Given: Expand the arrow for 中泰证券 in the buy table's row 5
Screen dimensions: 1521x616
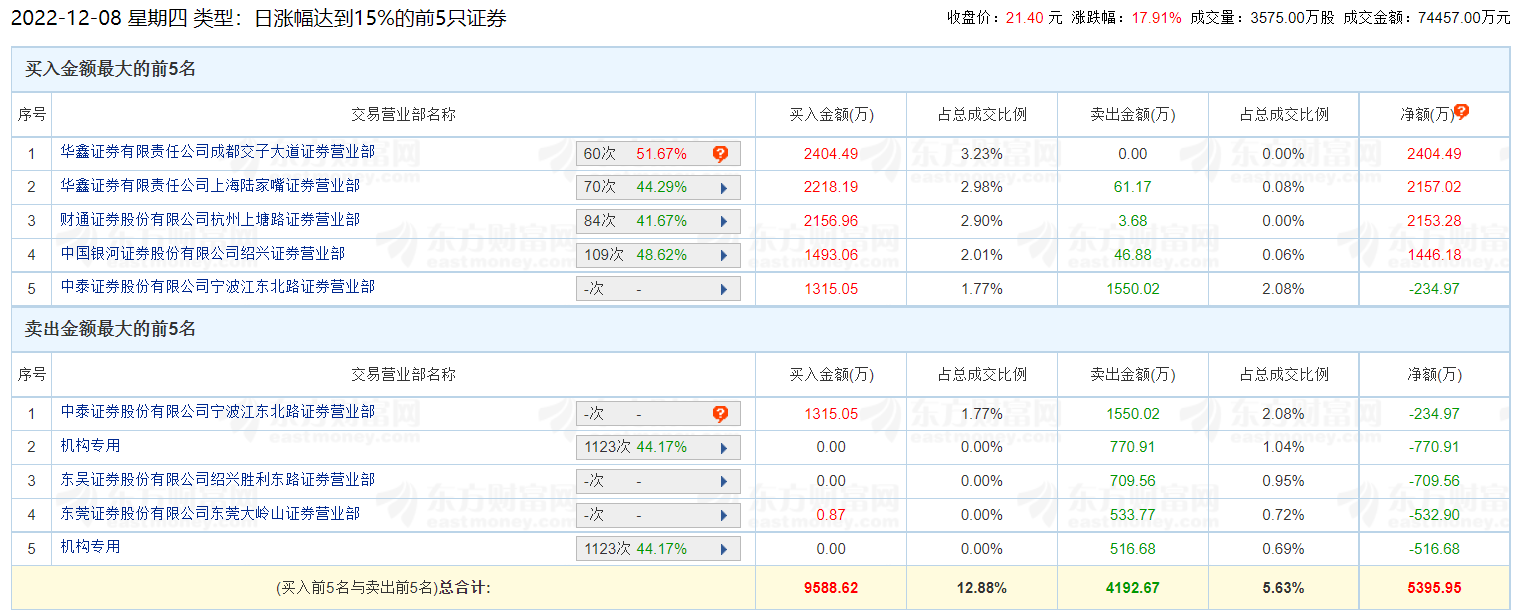Looking at the screenshot, I should pos(723,289).
